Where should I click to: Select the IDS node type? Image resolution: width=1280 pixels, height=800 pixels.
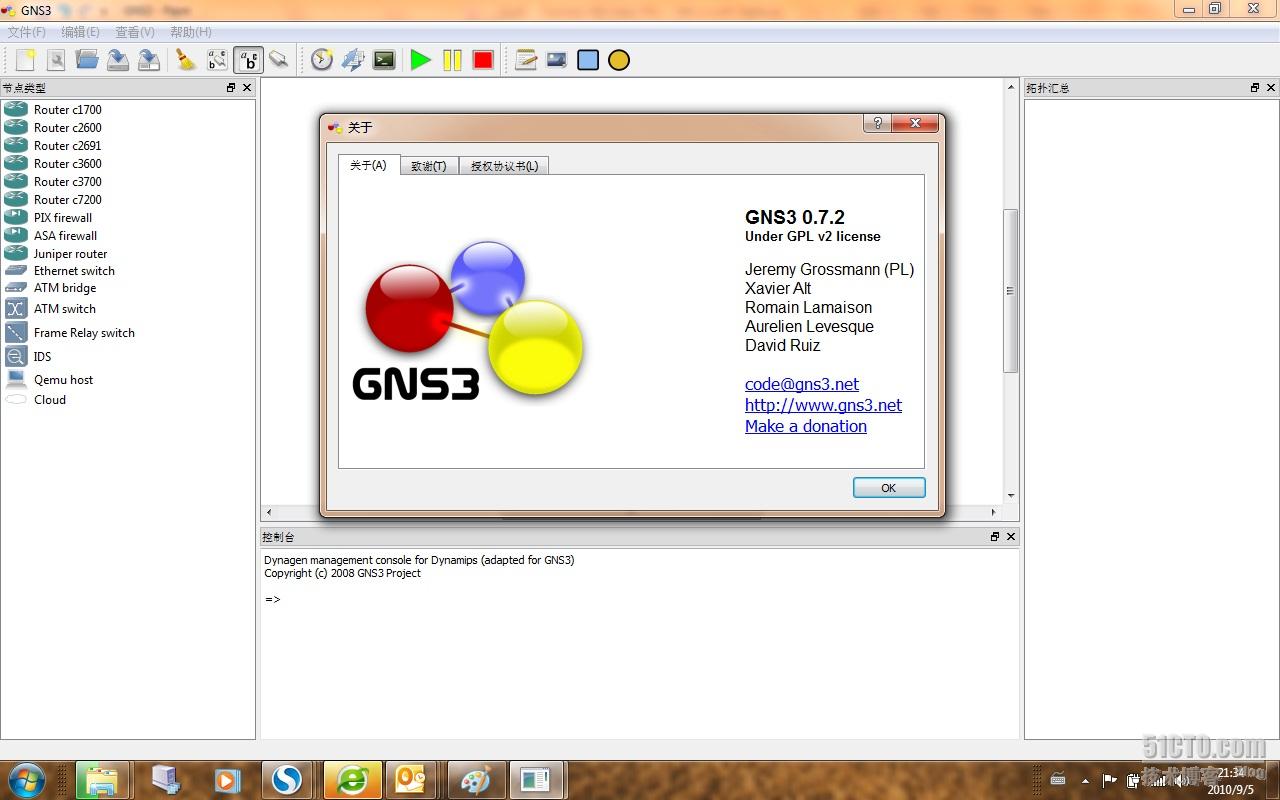click(x=42, y=357)
